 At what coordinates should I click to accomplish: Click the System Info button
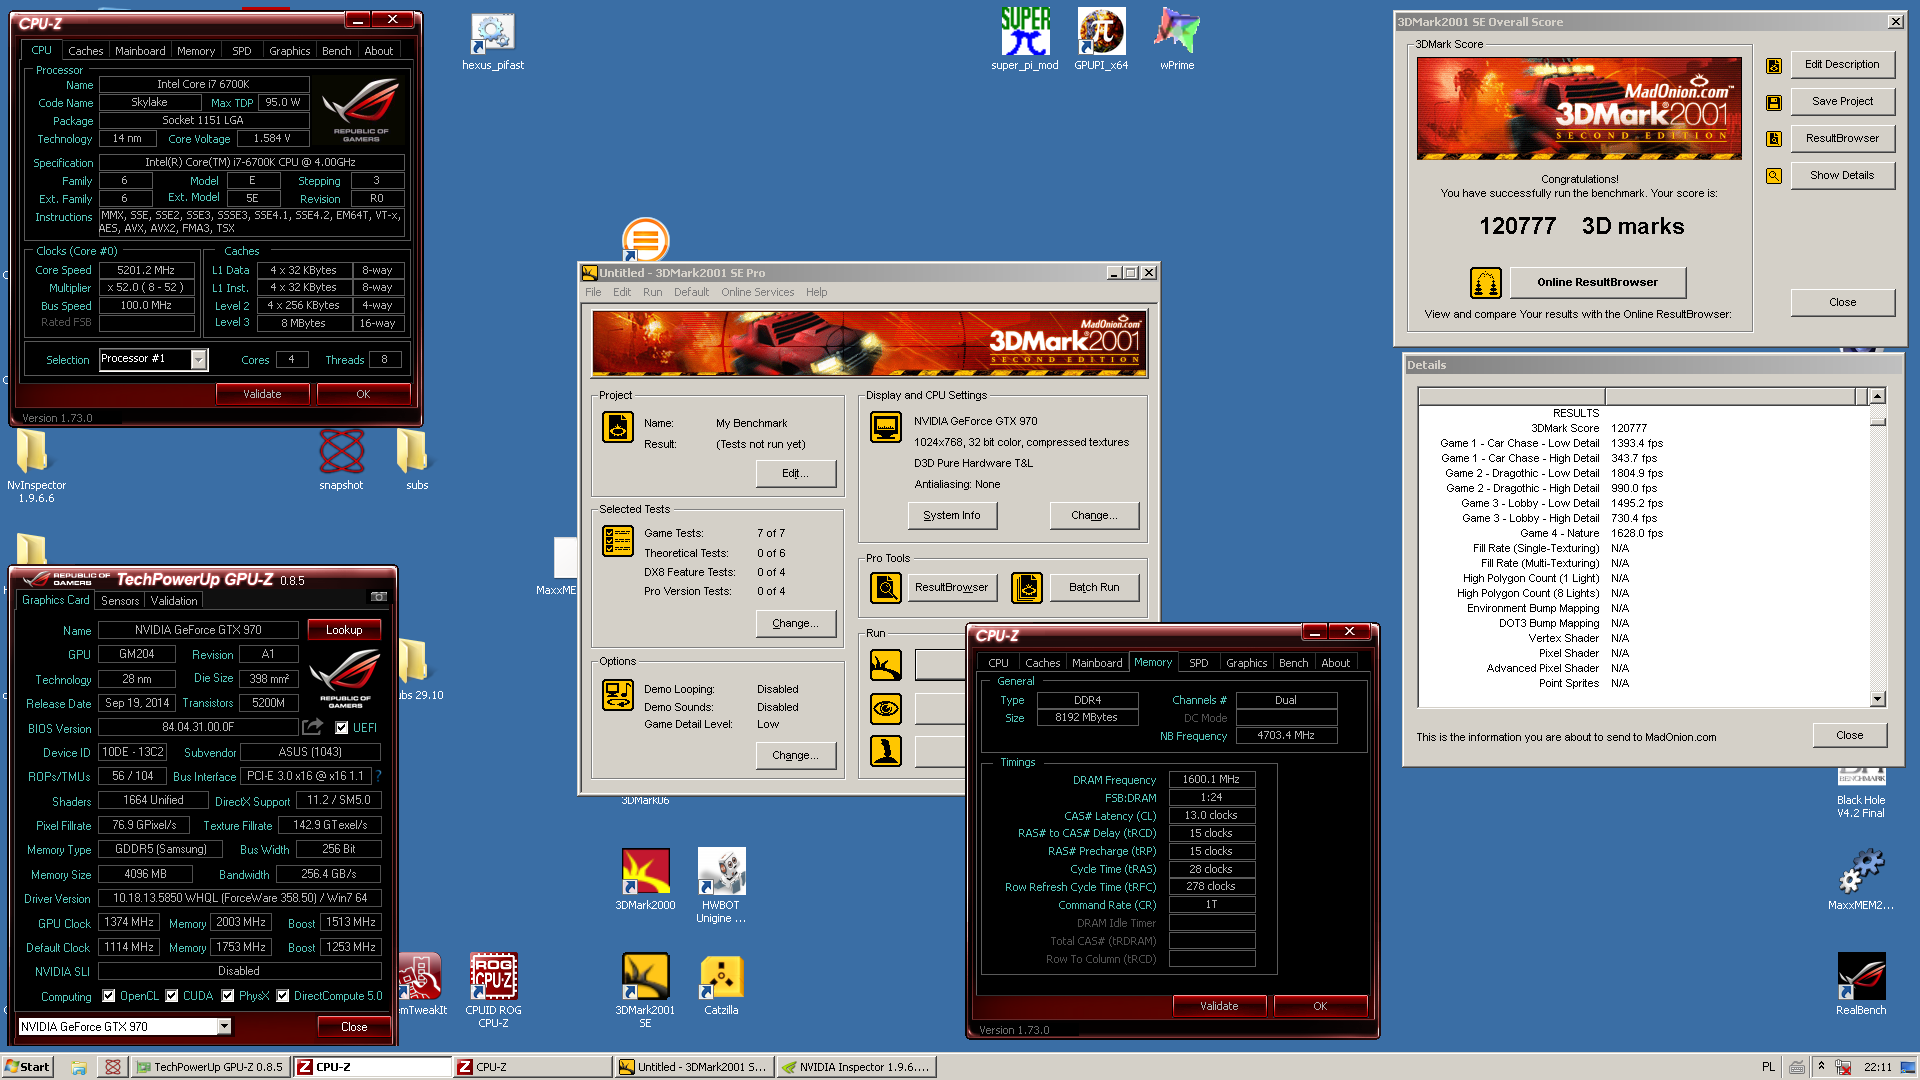pyautogui.click(x=952, y=516)
